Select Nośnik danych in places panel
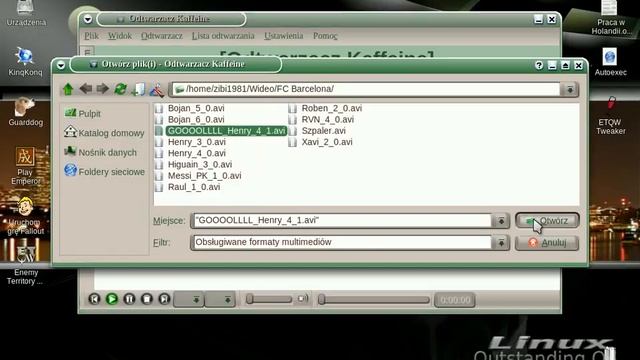640x360 pixels. pos(100,152)
